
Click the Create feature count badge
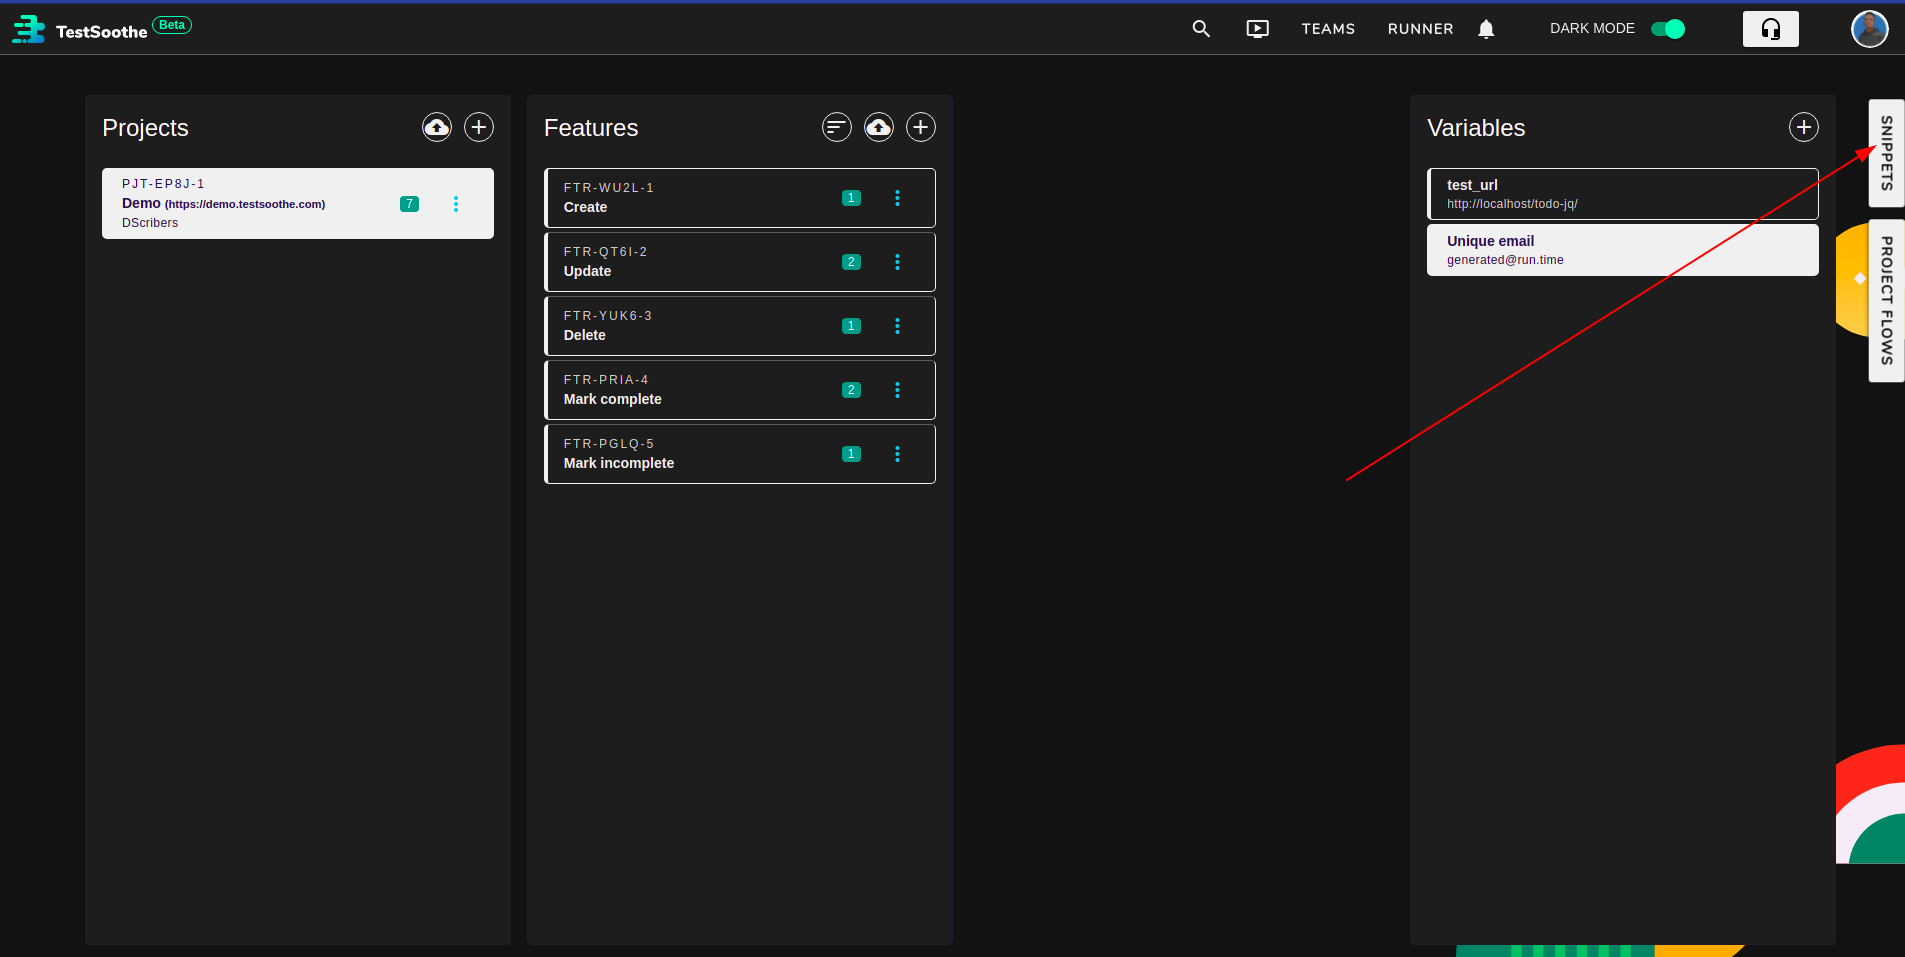(x=851, y=198)
